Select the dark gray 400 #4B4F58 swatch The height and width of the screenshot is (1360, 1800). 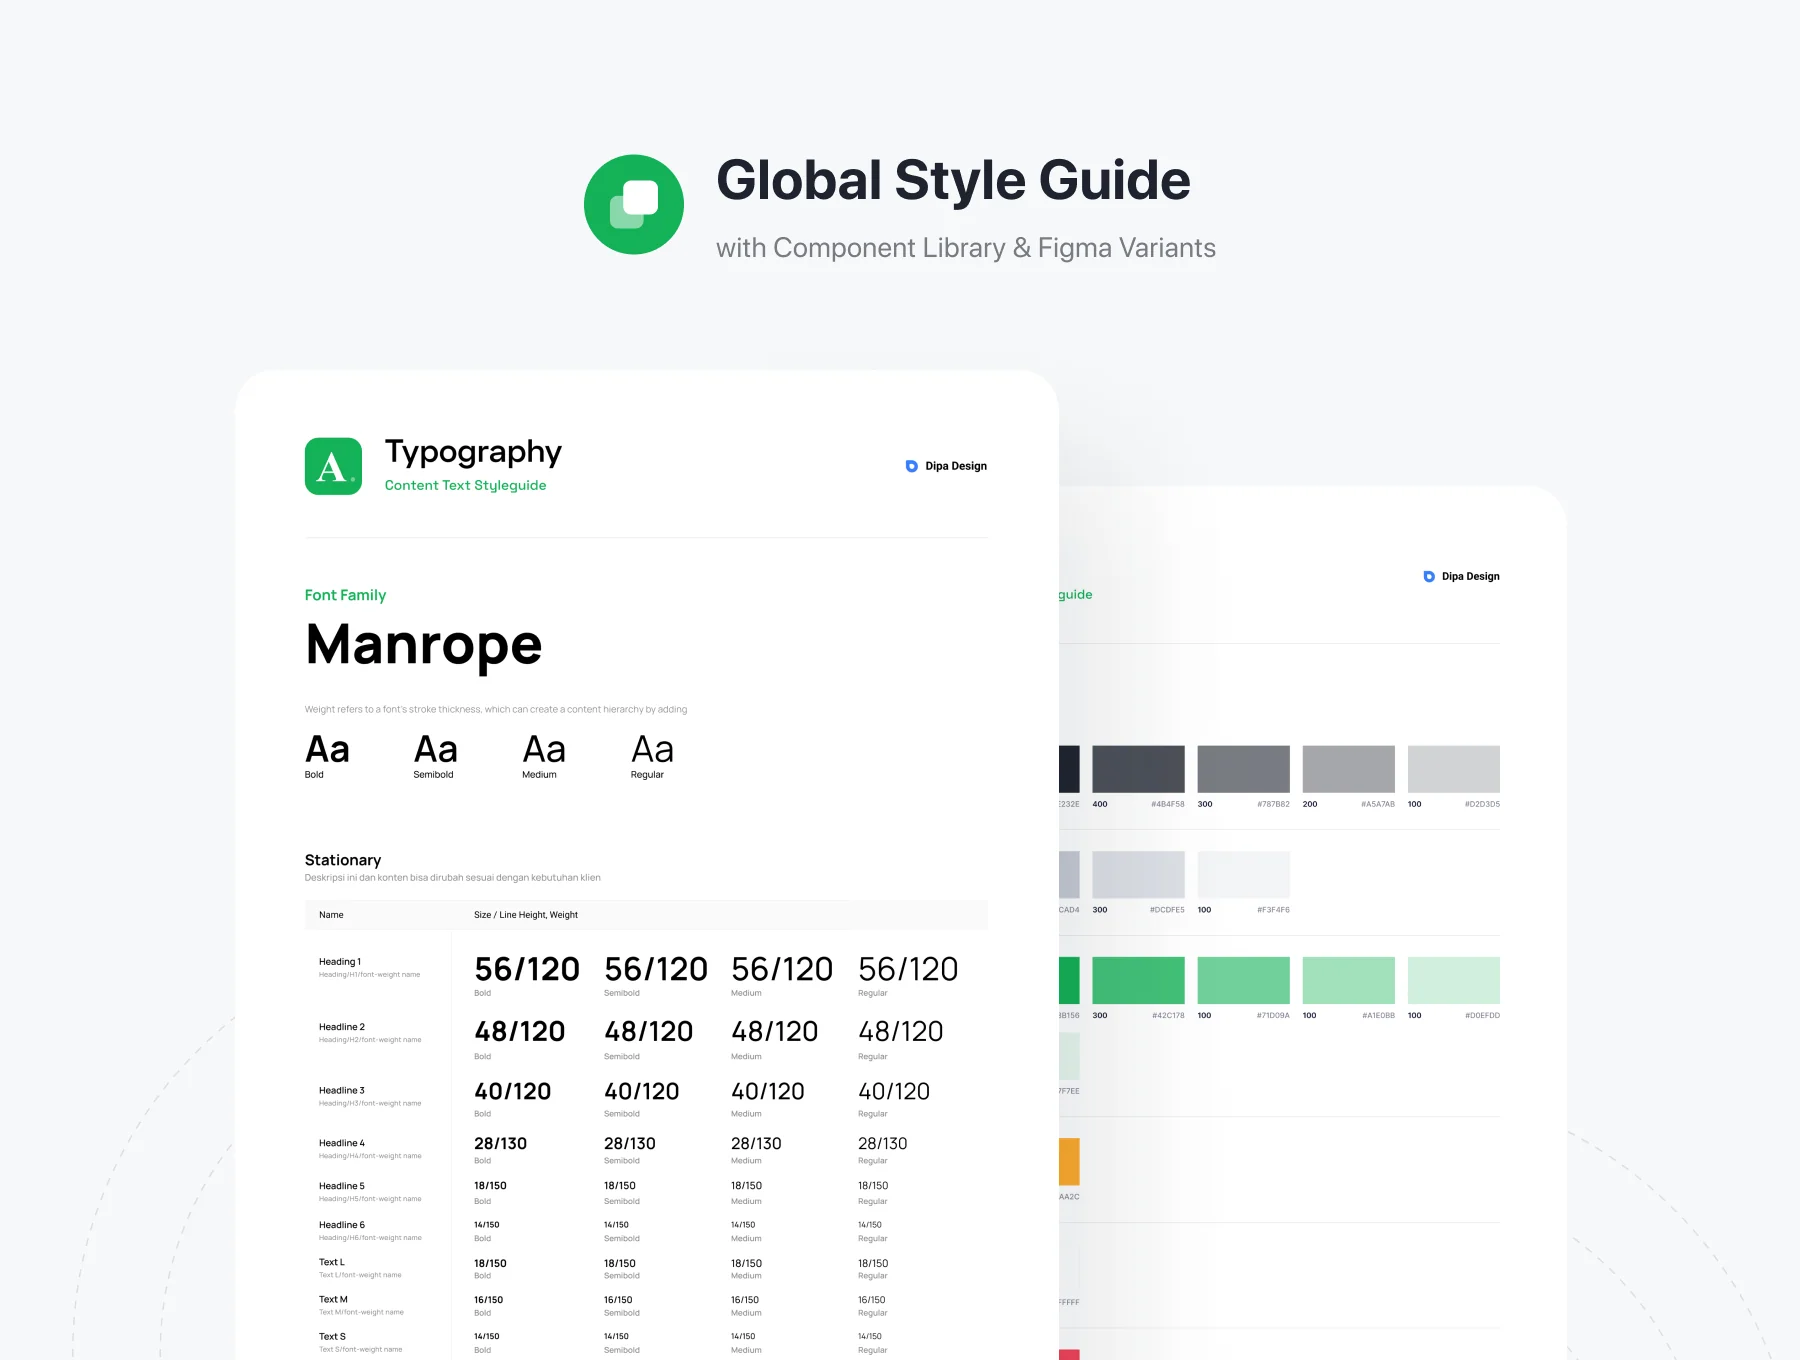[x=1138, y=769]
